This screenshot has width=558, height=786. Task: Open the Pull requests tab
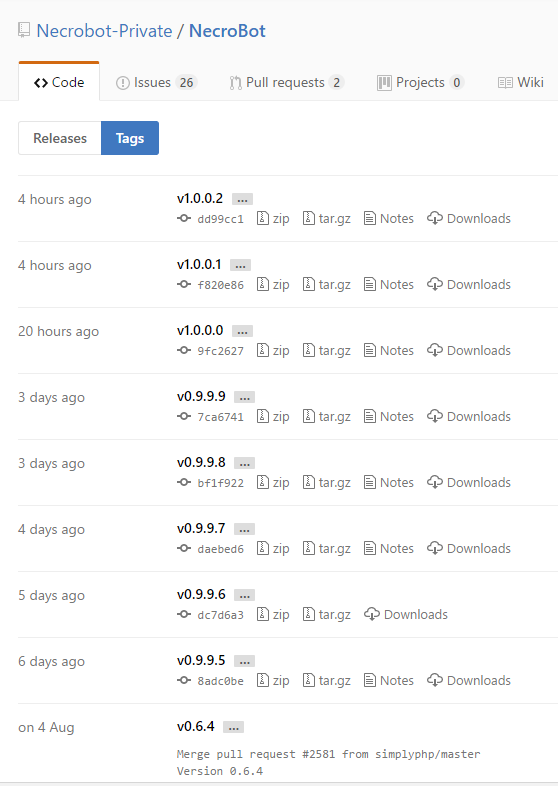coord(286,82)
